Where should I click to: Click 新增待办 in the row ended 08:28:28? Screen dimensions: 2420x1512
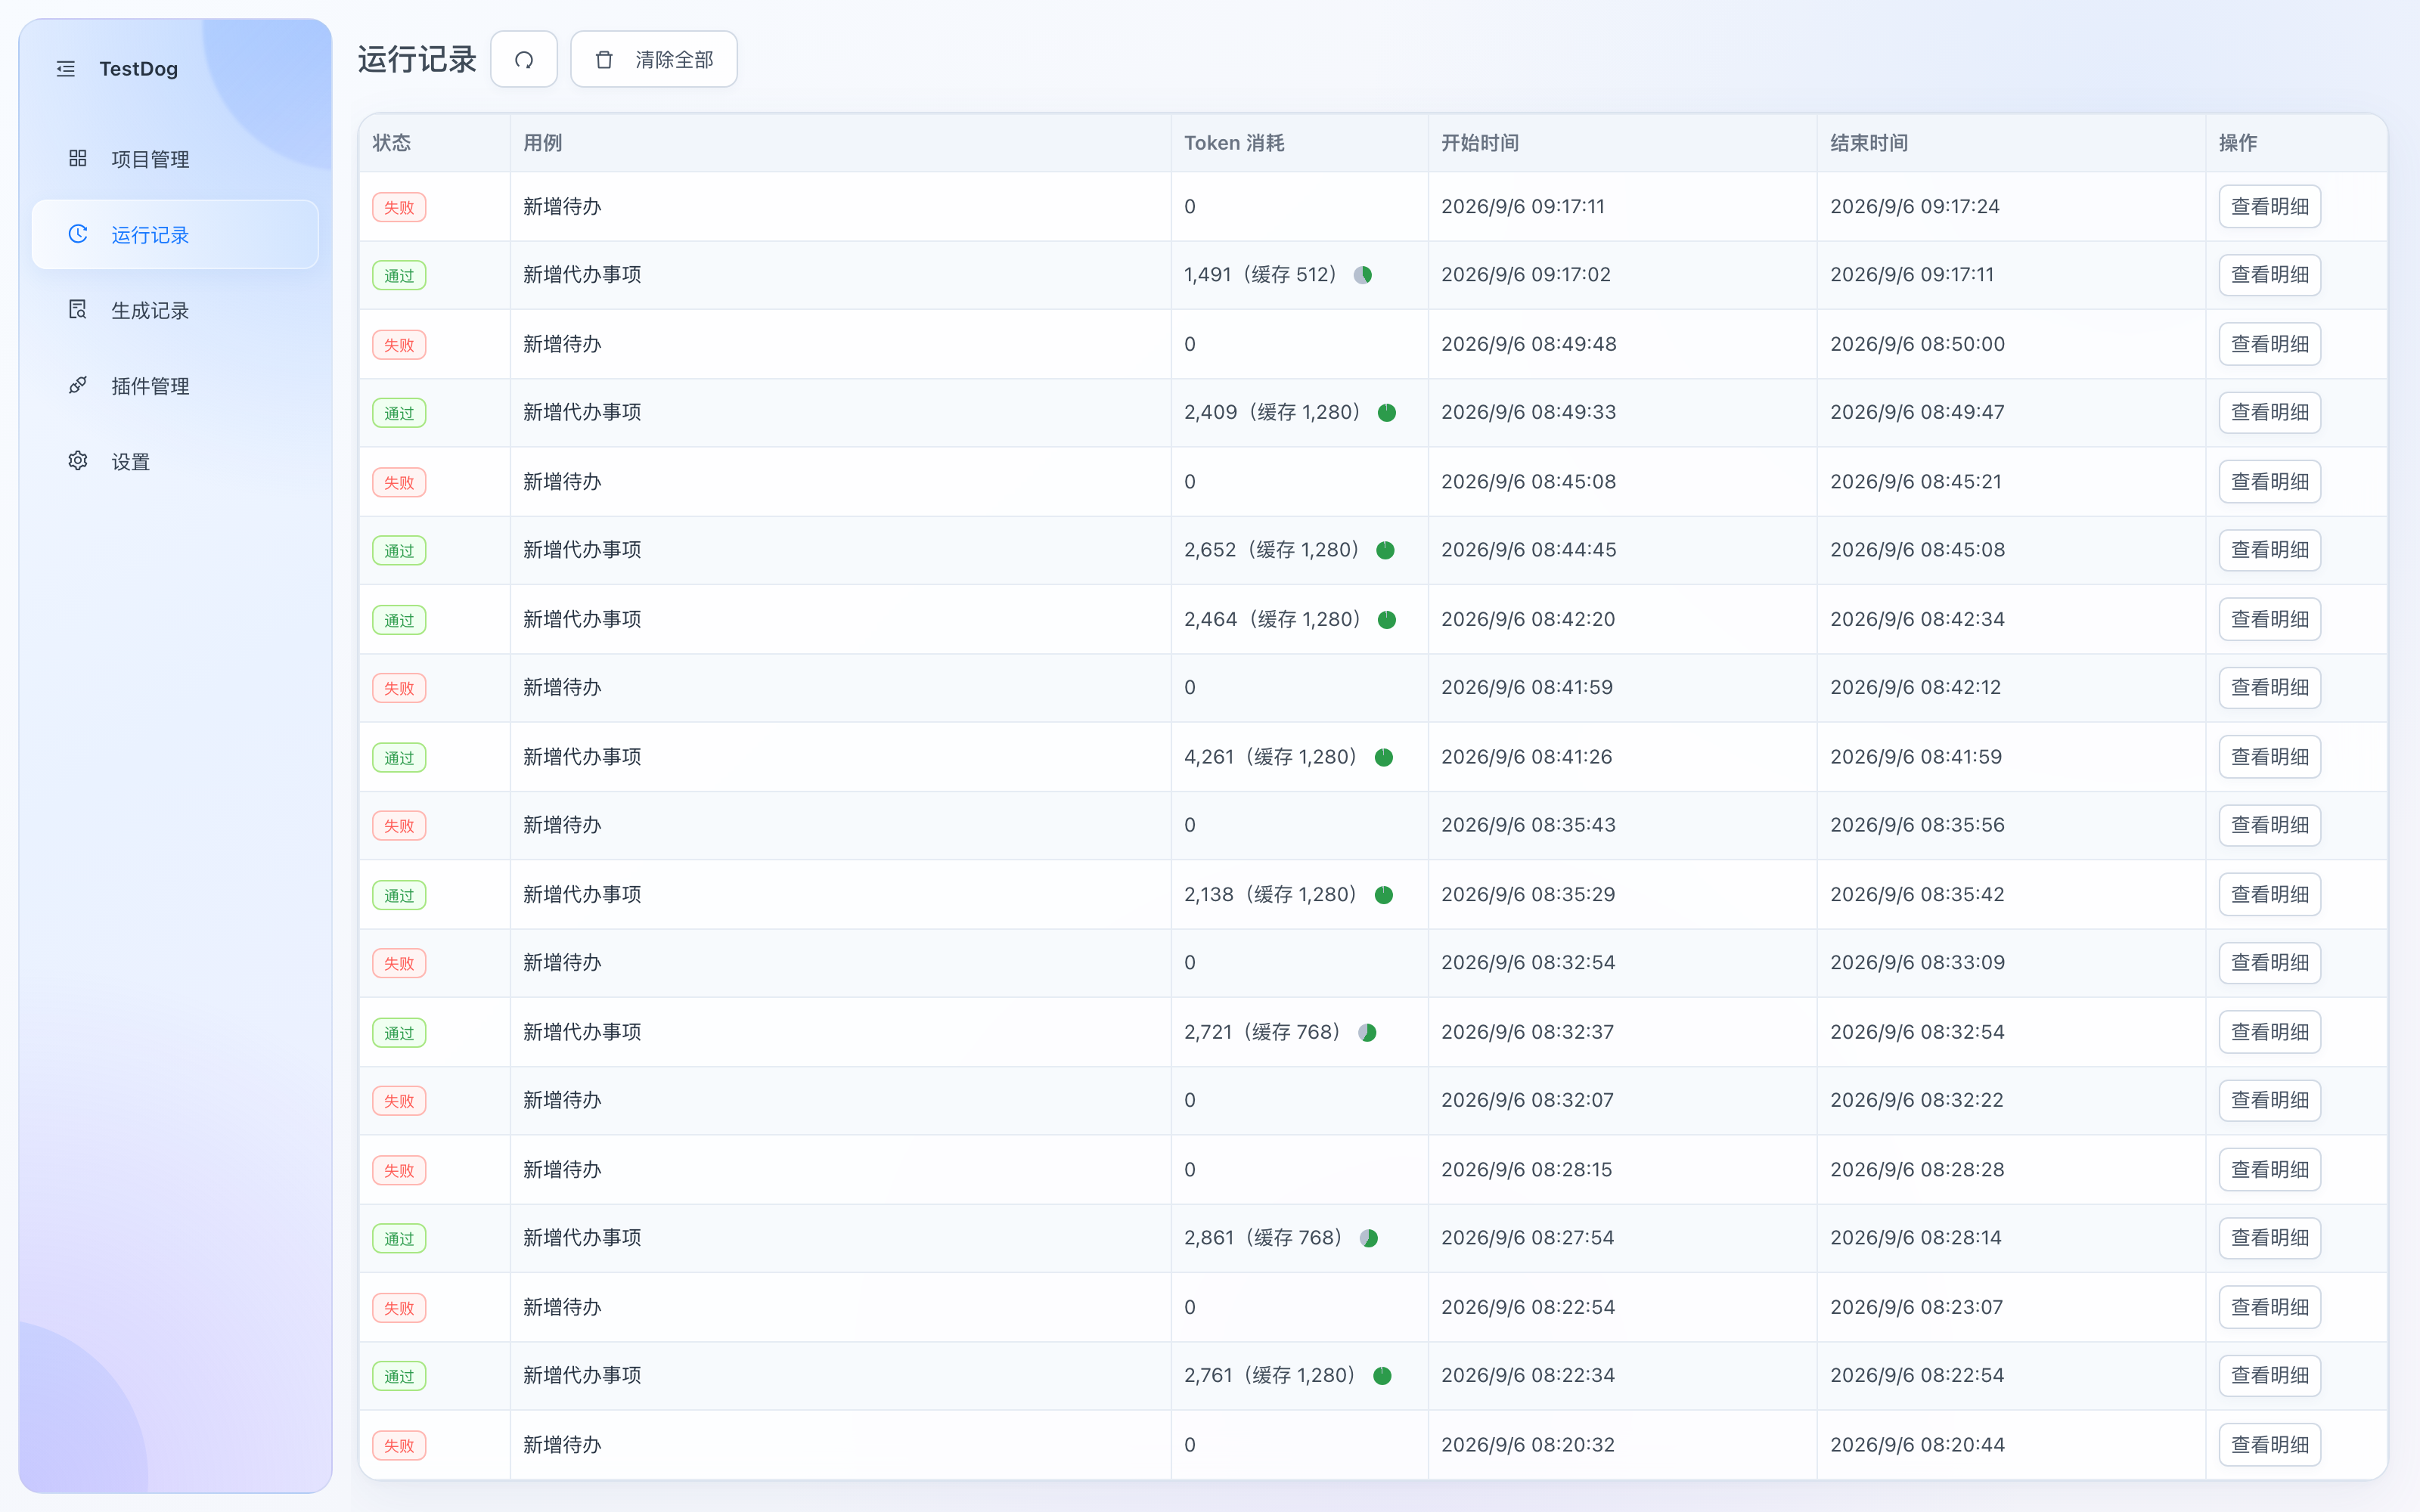[x=562, y=1170]
